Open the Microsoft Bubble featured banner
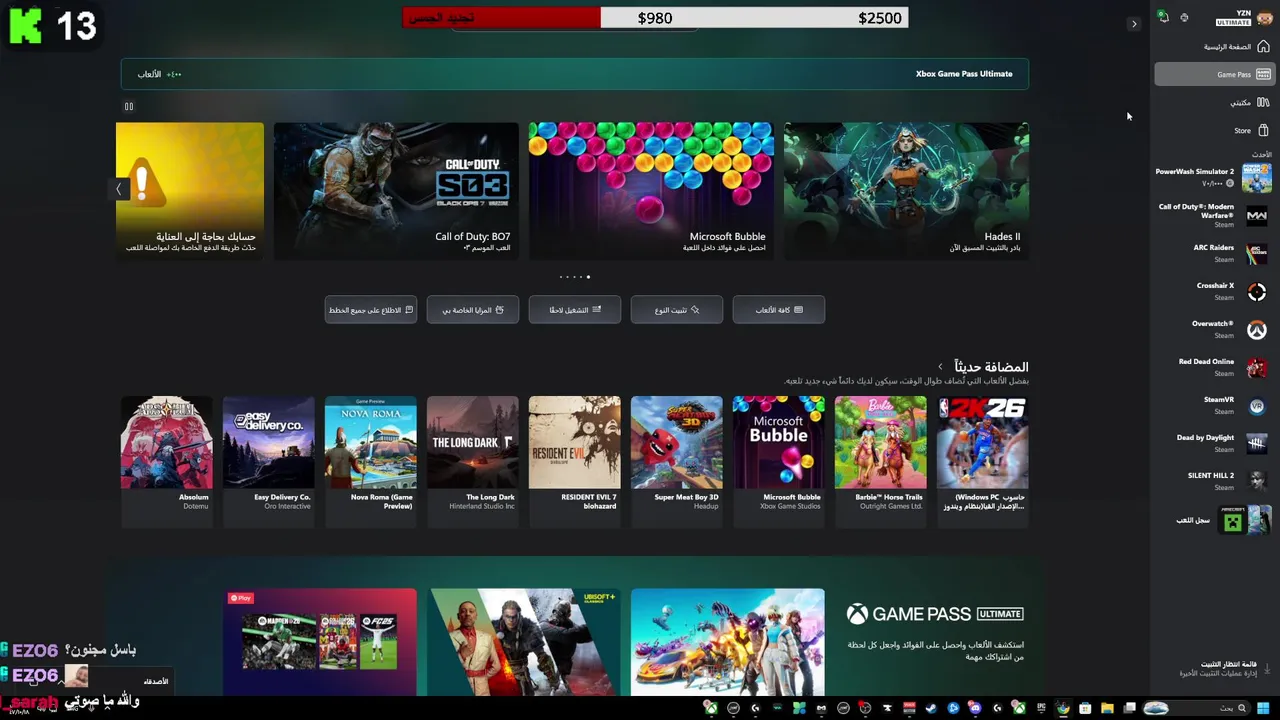The width and height of the screenshot is (1280, 720). coord(651,191)
